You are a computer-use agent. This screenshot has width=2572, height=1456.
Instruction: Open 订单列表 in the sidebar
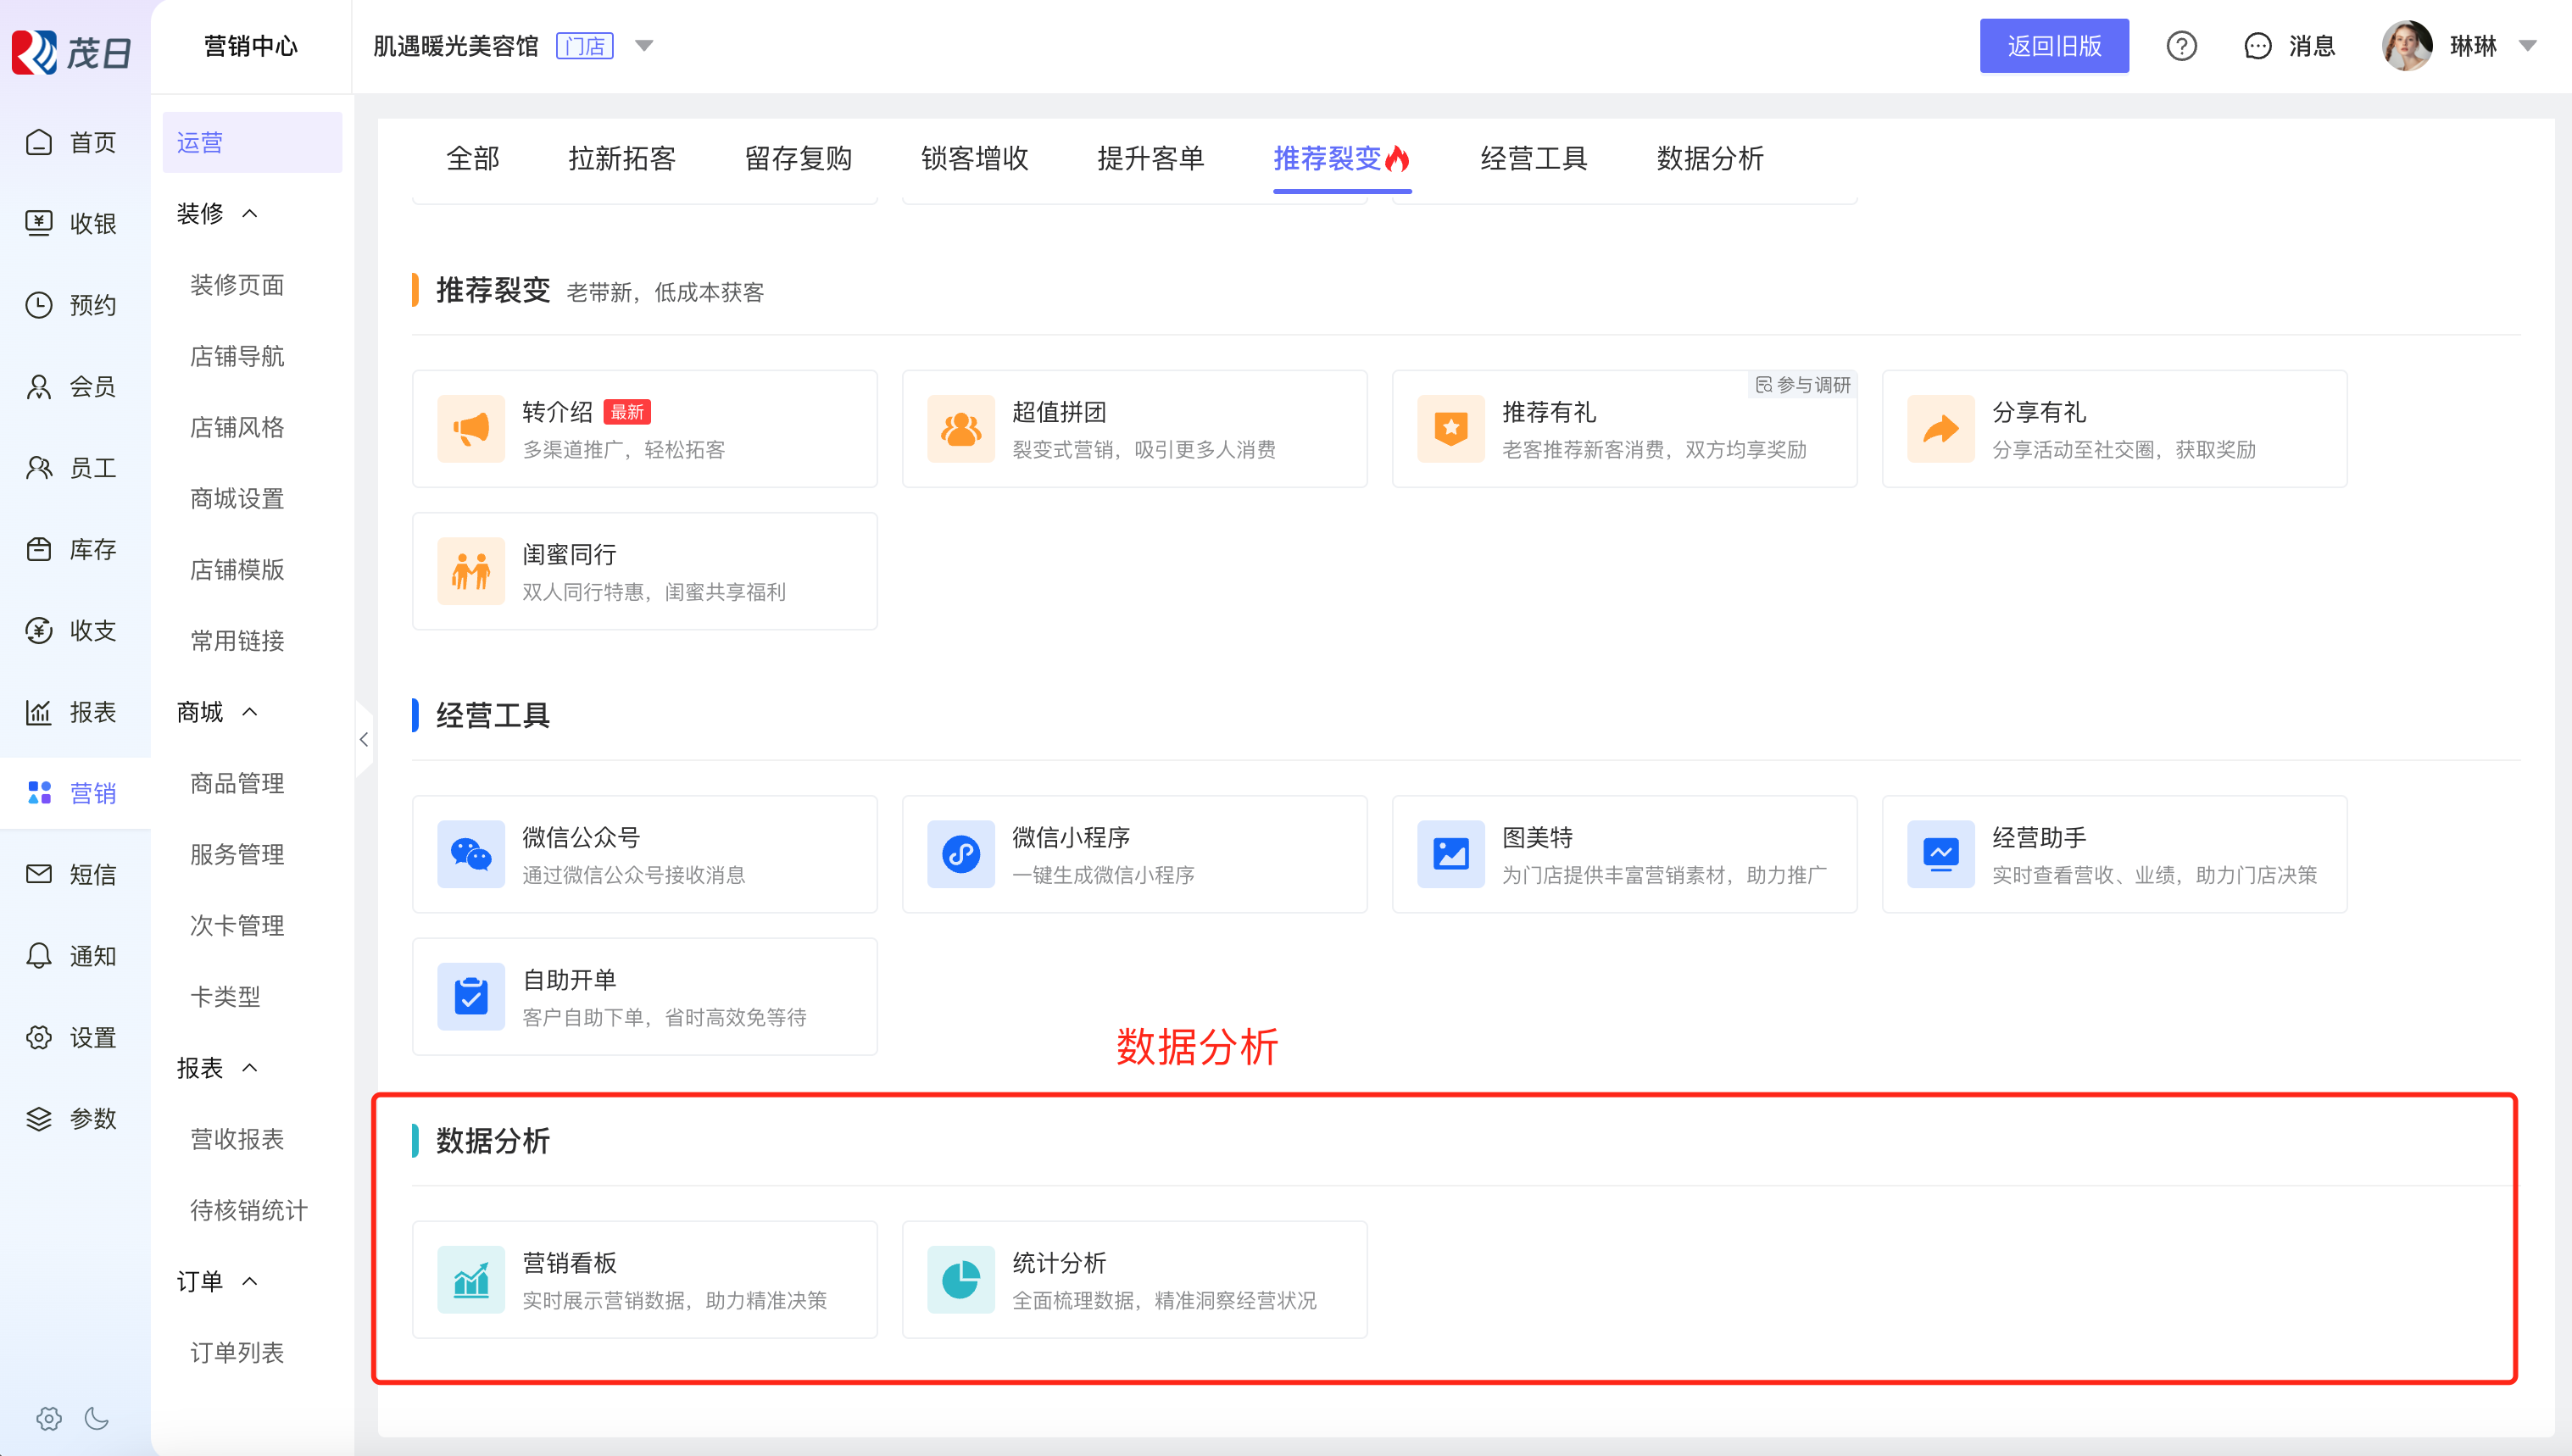[237, 1352]
